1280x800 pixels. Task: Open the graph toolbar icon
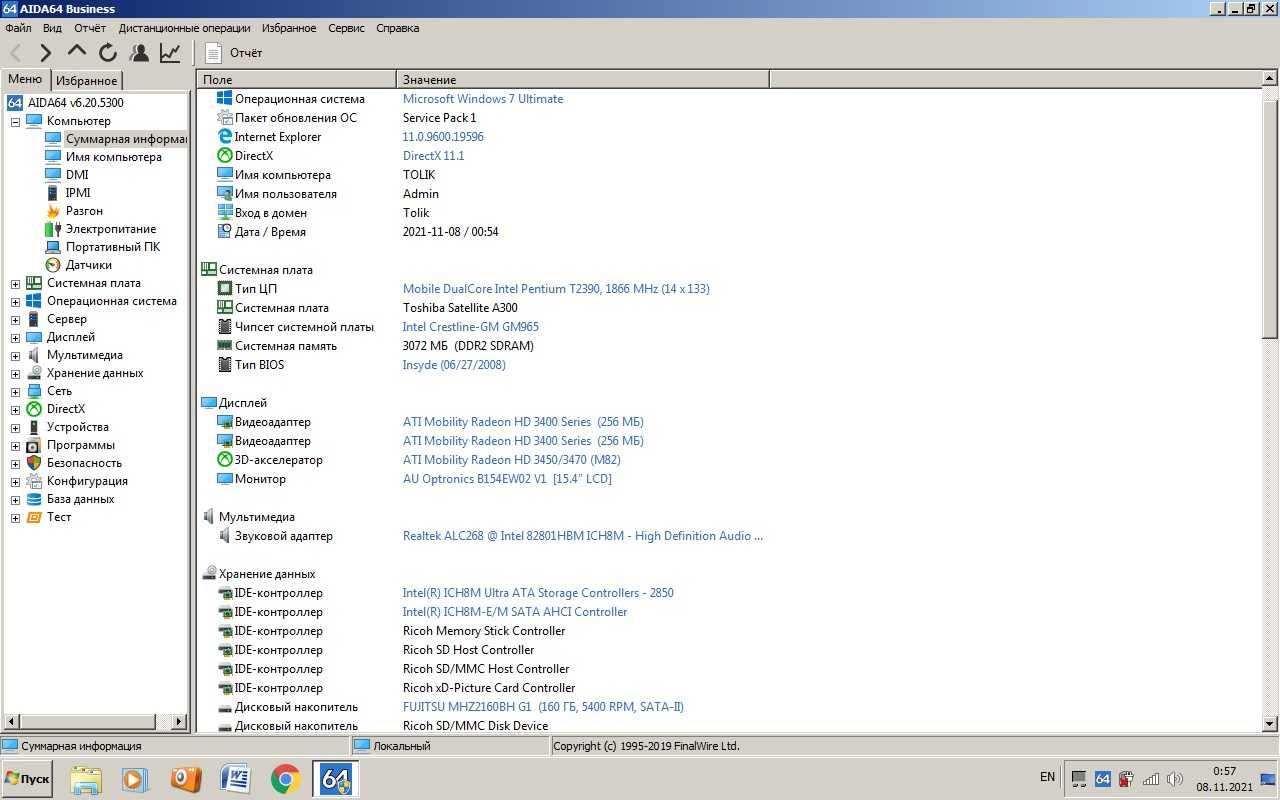pyautogui.click(x=170, y=52)
